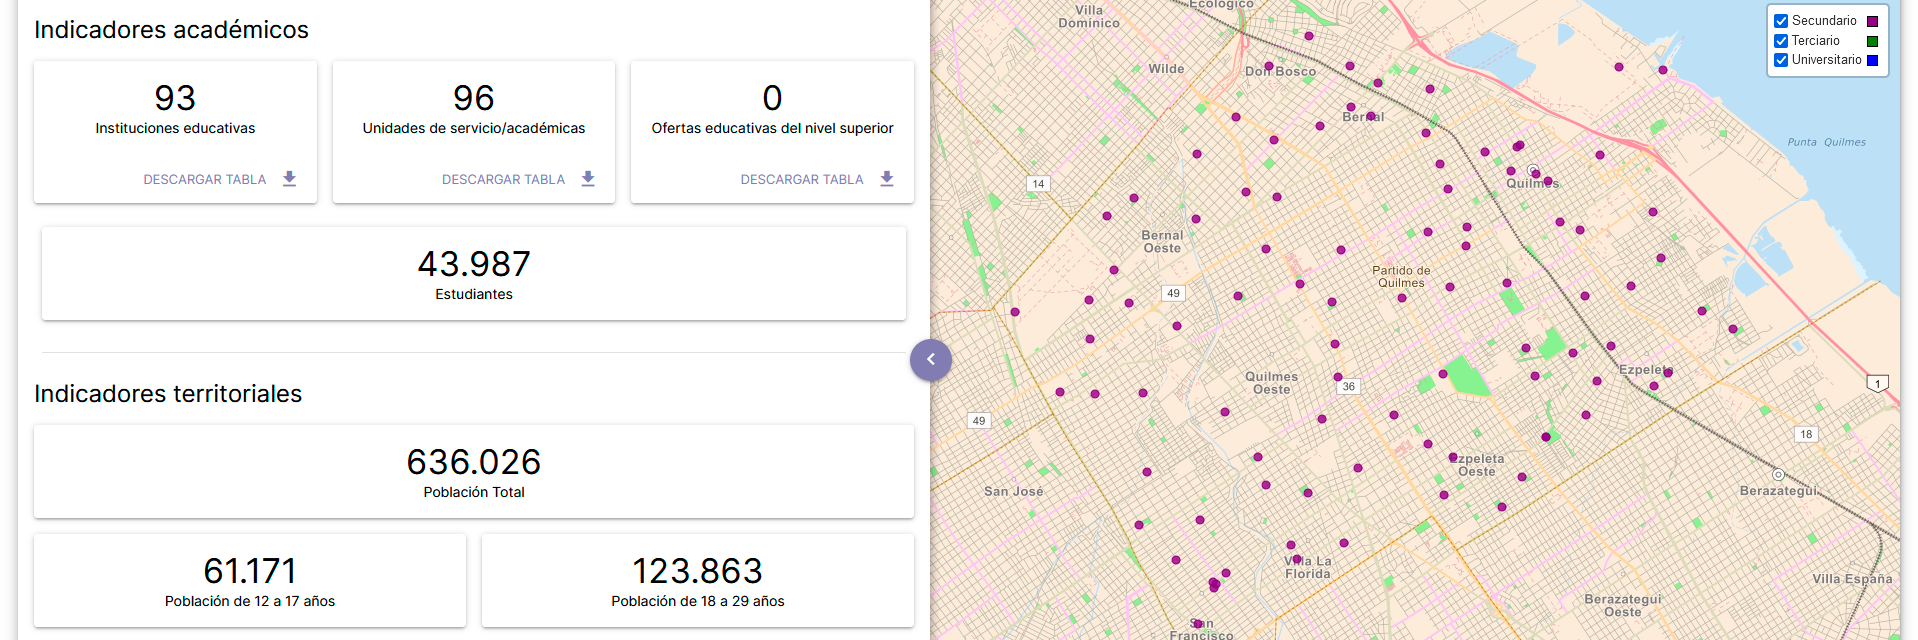Uncheck the Secundario layer checkbox
Screen dimensions: 1918x640
(x=1781, y=21)
